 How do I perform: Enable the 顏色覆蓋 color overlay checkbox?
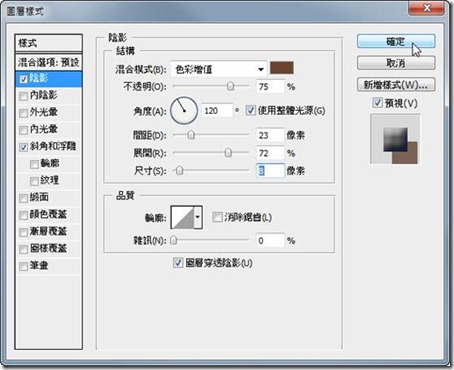click(x=23, y=215)
